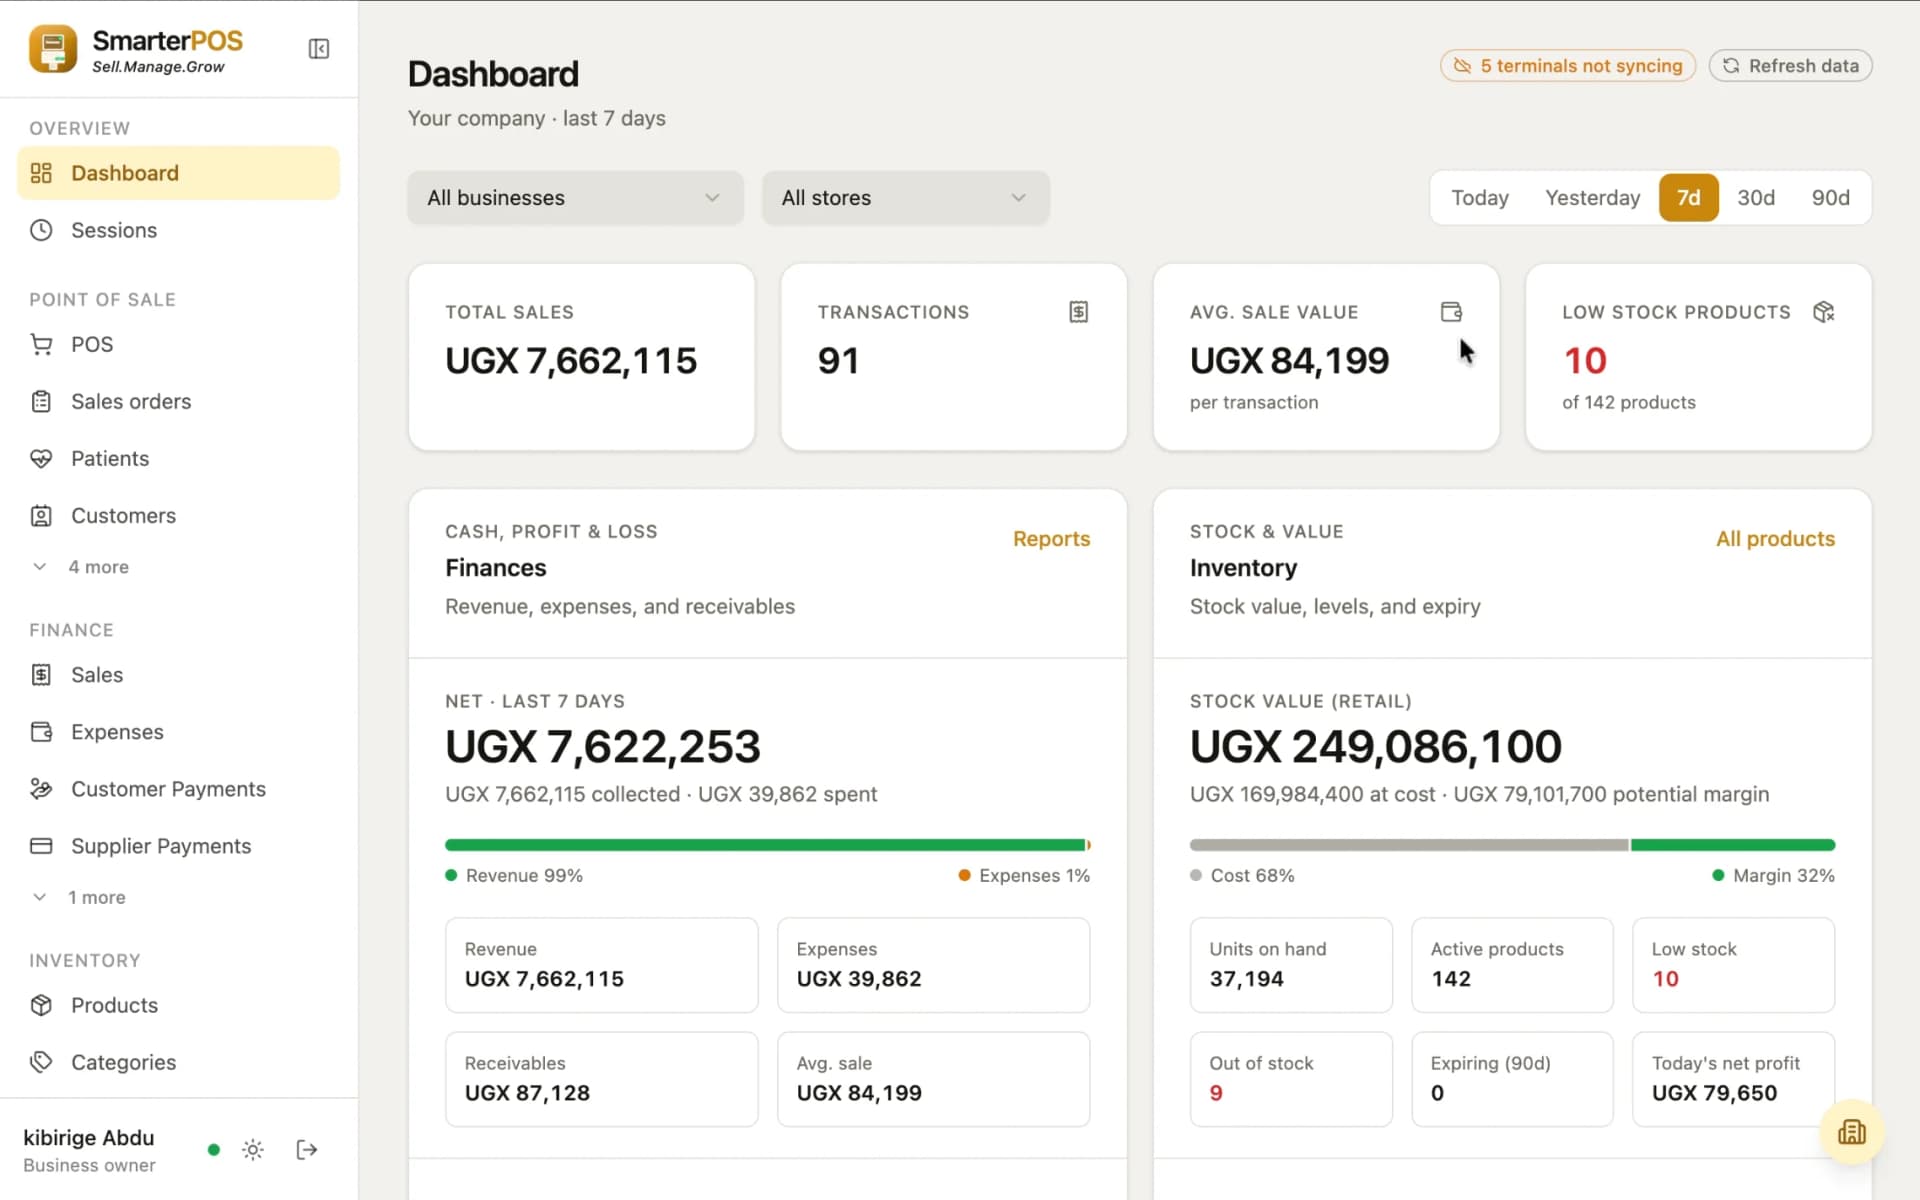Screen dimensions: 1920x1200
Task: Click Today's net profit tile
Action: coord(1733,1079)
